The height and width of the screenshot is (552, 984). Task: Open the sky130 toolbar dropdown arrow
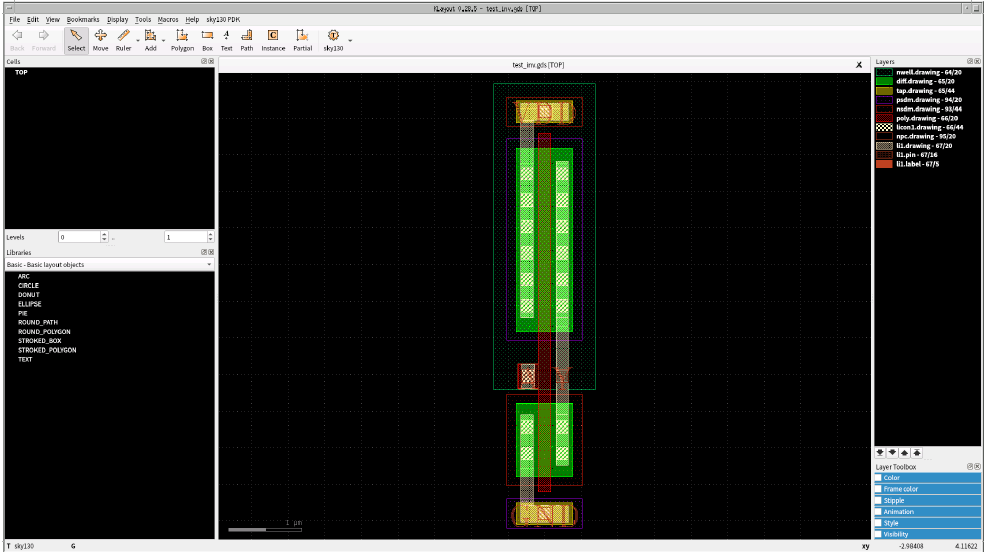click(x=350, y=41)
